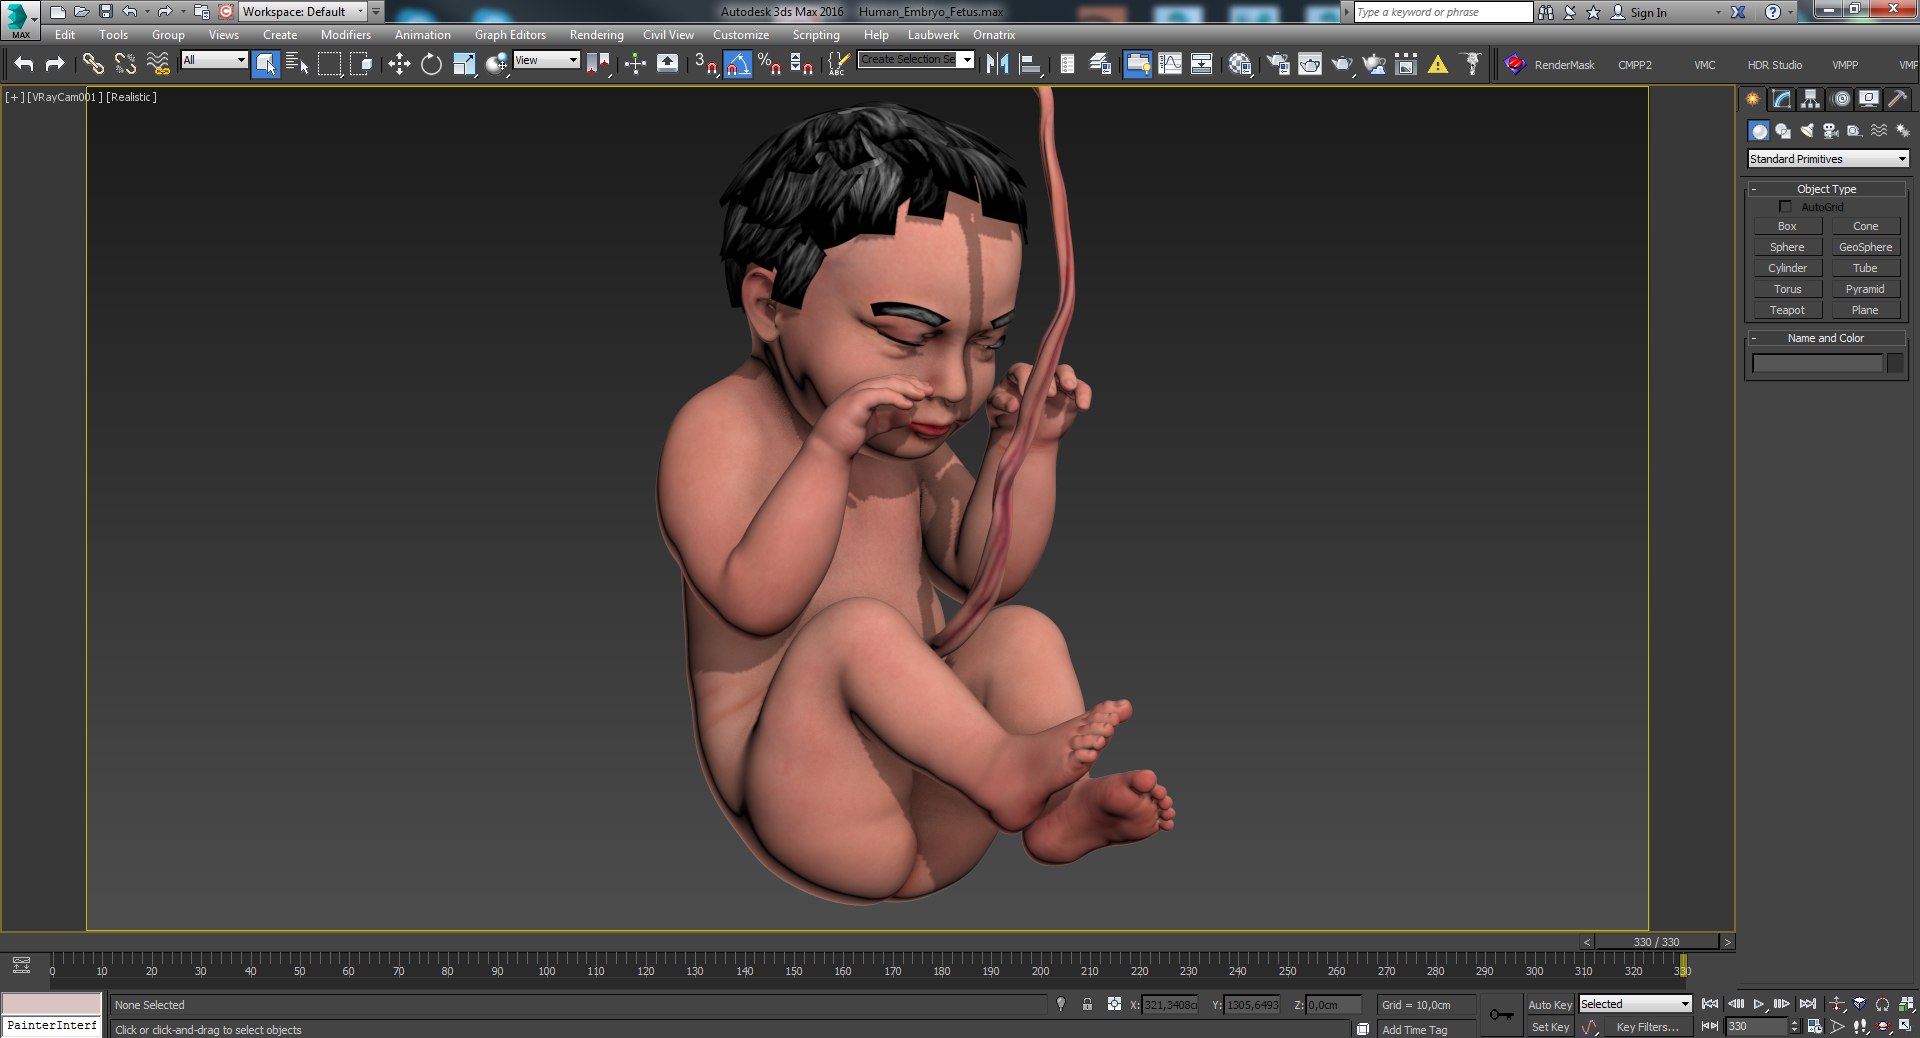Open the [+] viewport menu label
The image size is (1920, 1038).
(14, 97)
